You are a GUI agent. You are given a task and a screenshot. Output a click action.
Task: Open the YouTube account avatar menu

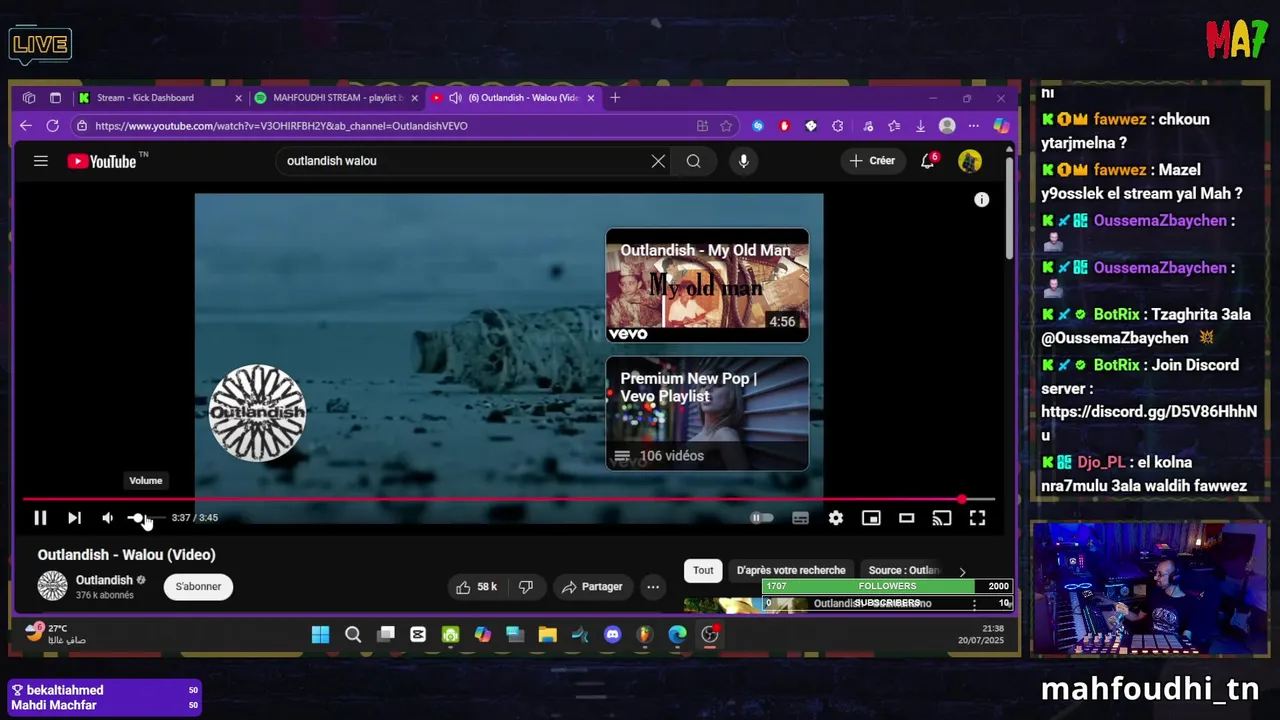(970, 161)
